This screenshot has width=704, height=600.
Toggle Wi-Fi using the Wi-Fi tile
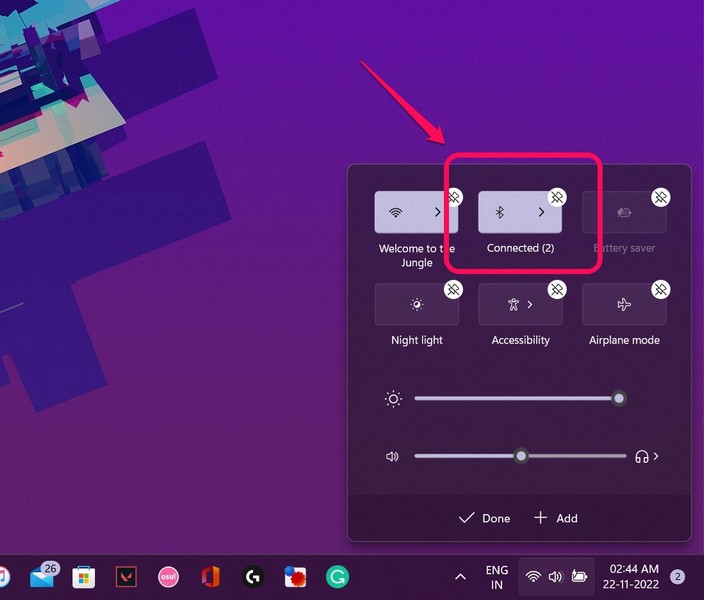[x=396, y=213]
